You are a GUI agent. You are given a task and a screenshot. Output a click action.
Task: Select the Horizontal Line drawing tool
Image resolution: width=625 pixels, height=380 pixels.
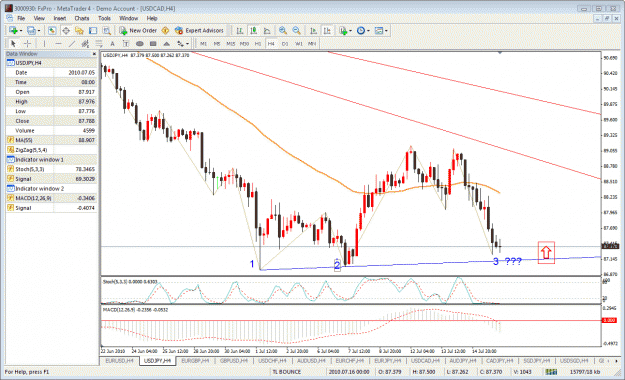[x=58, y=43]
